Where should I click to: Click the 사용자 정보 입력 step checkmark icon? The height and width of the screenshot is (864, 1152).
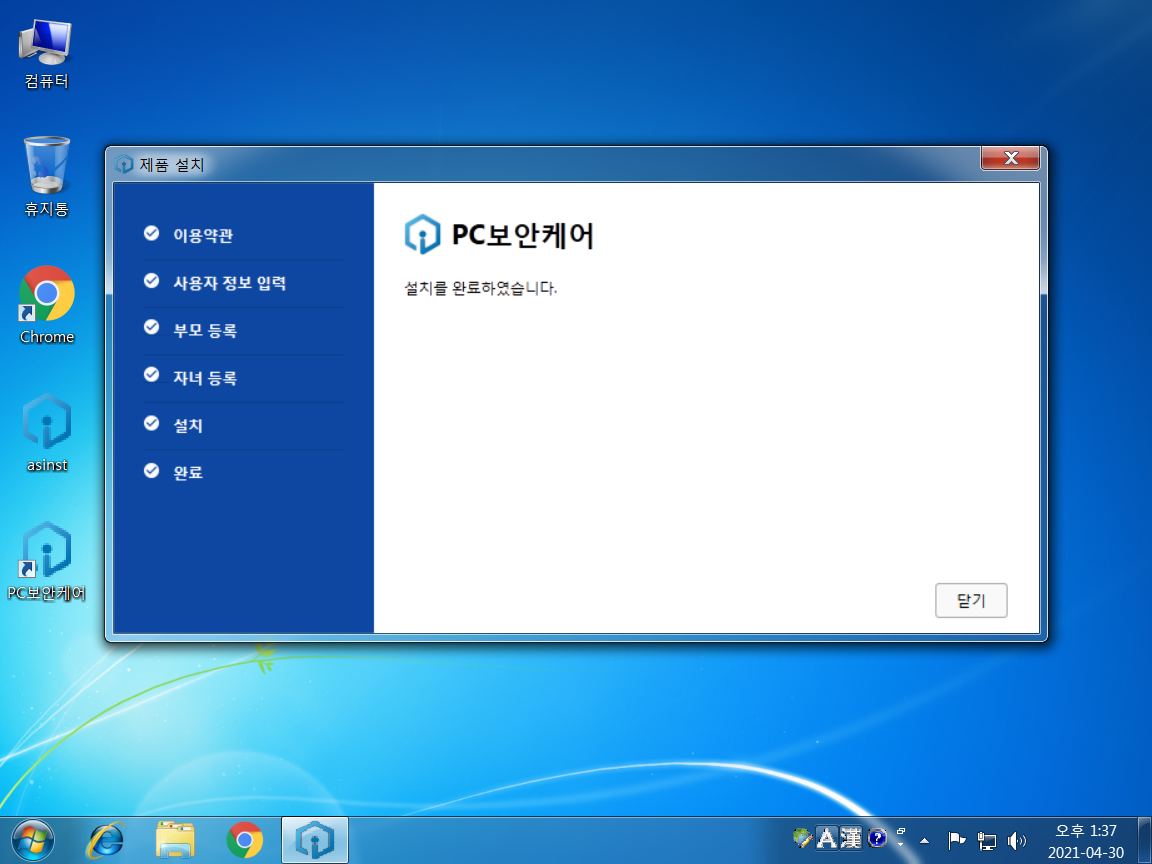pos(151,281)
